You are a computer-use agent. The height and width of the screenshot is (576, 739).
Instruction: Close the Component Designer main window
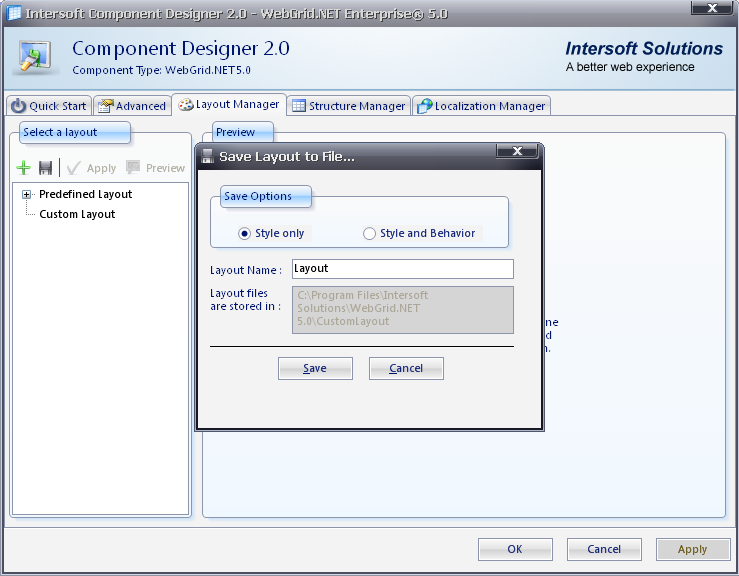[712, 8]
